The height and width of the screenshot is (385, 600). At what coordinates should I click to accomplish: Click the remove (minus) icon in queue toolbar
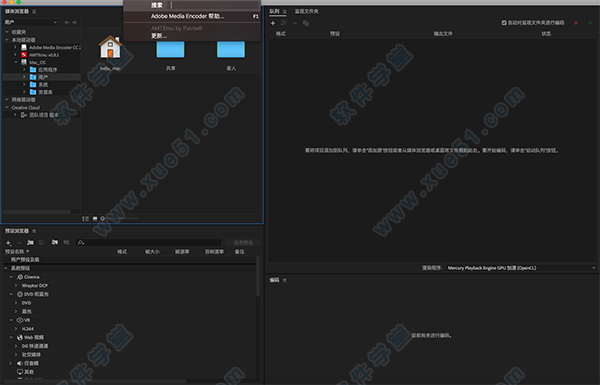click(295, 23)
